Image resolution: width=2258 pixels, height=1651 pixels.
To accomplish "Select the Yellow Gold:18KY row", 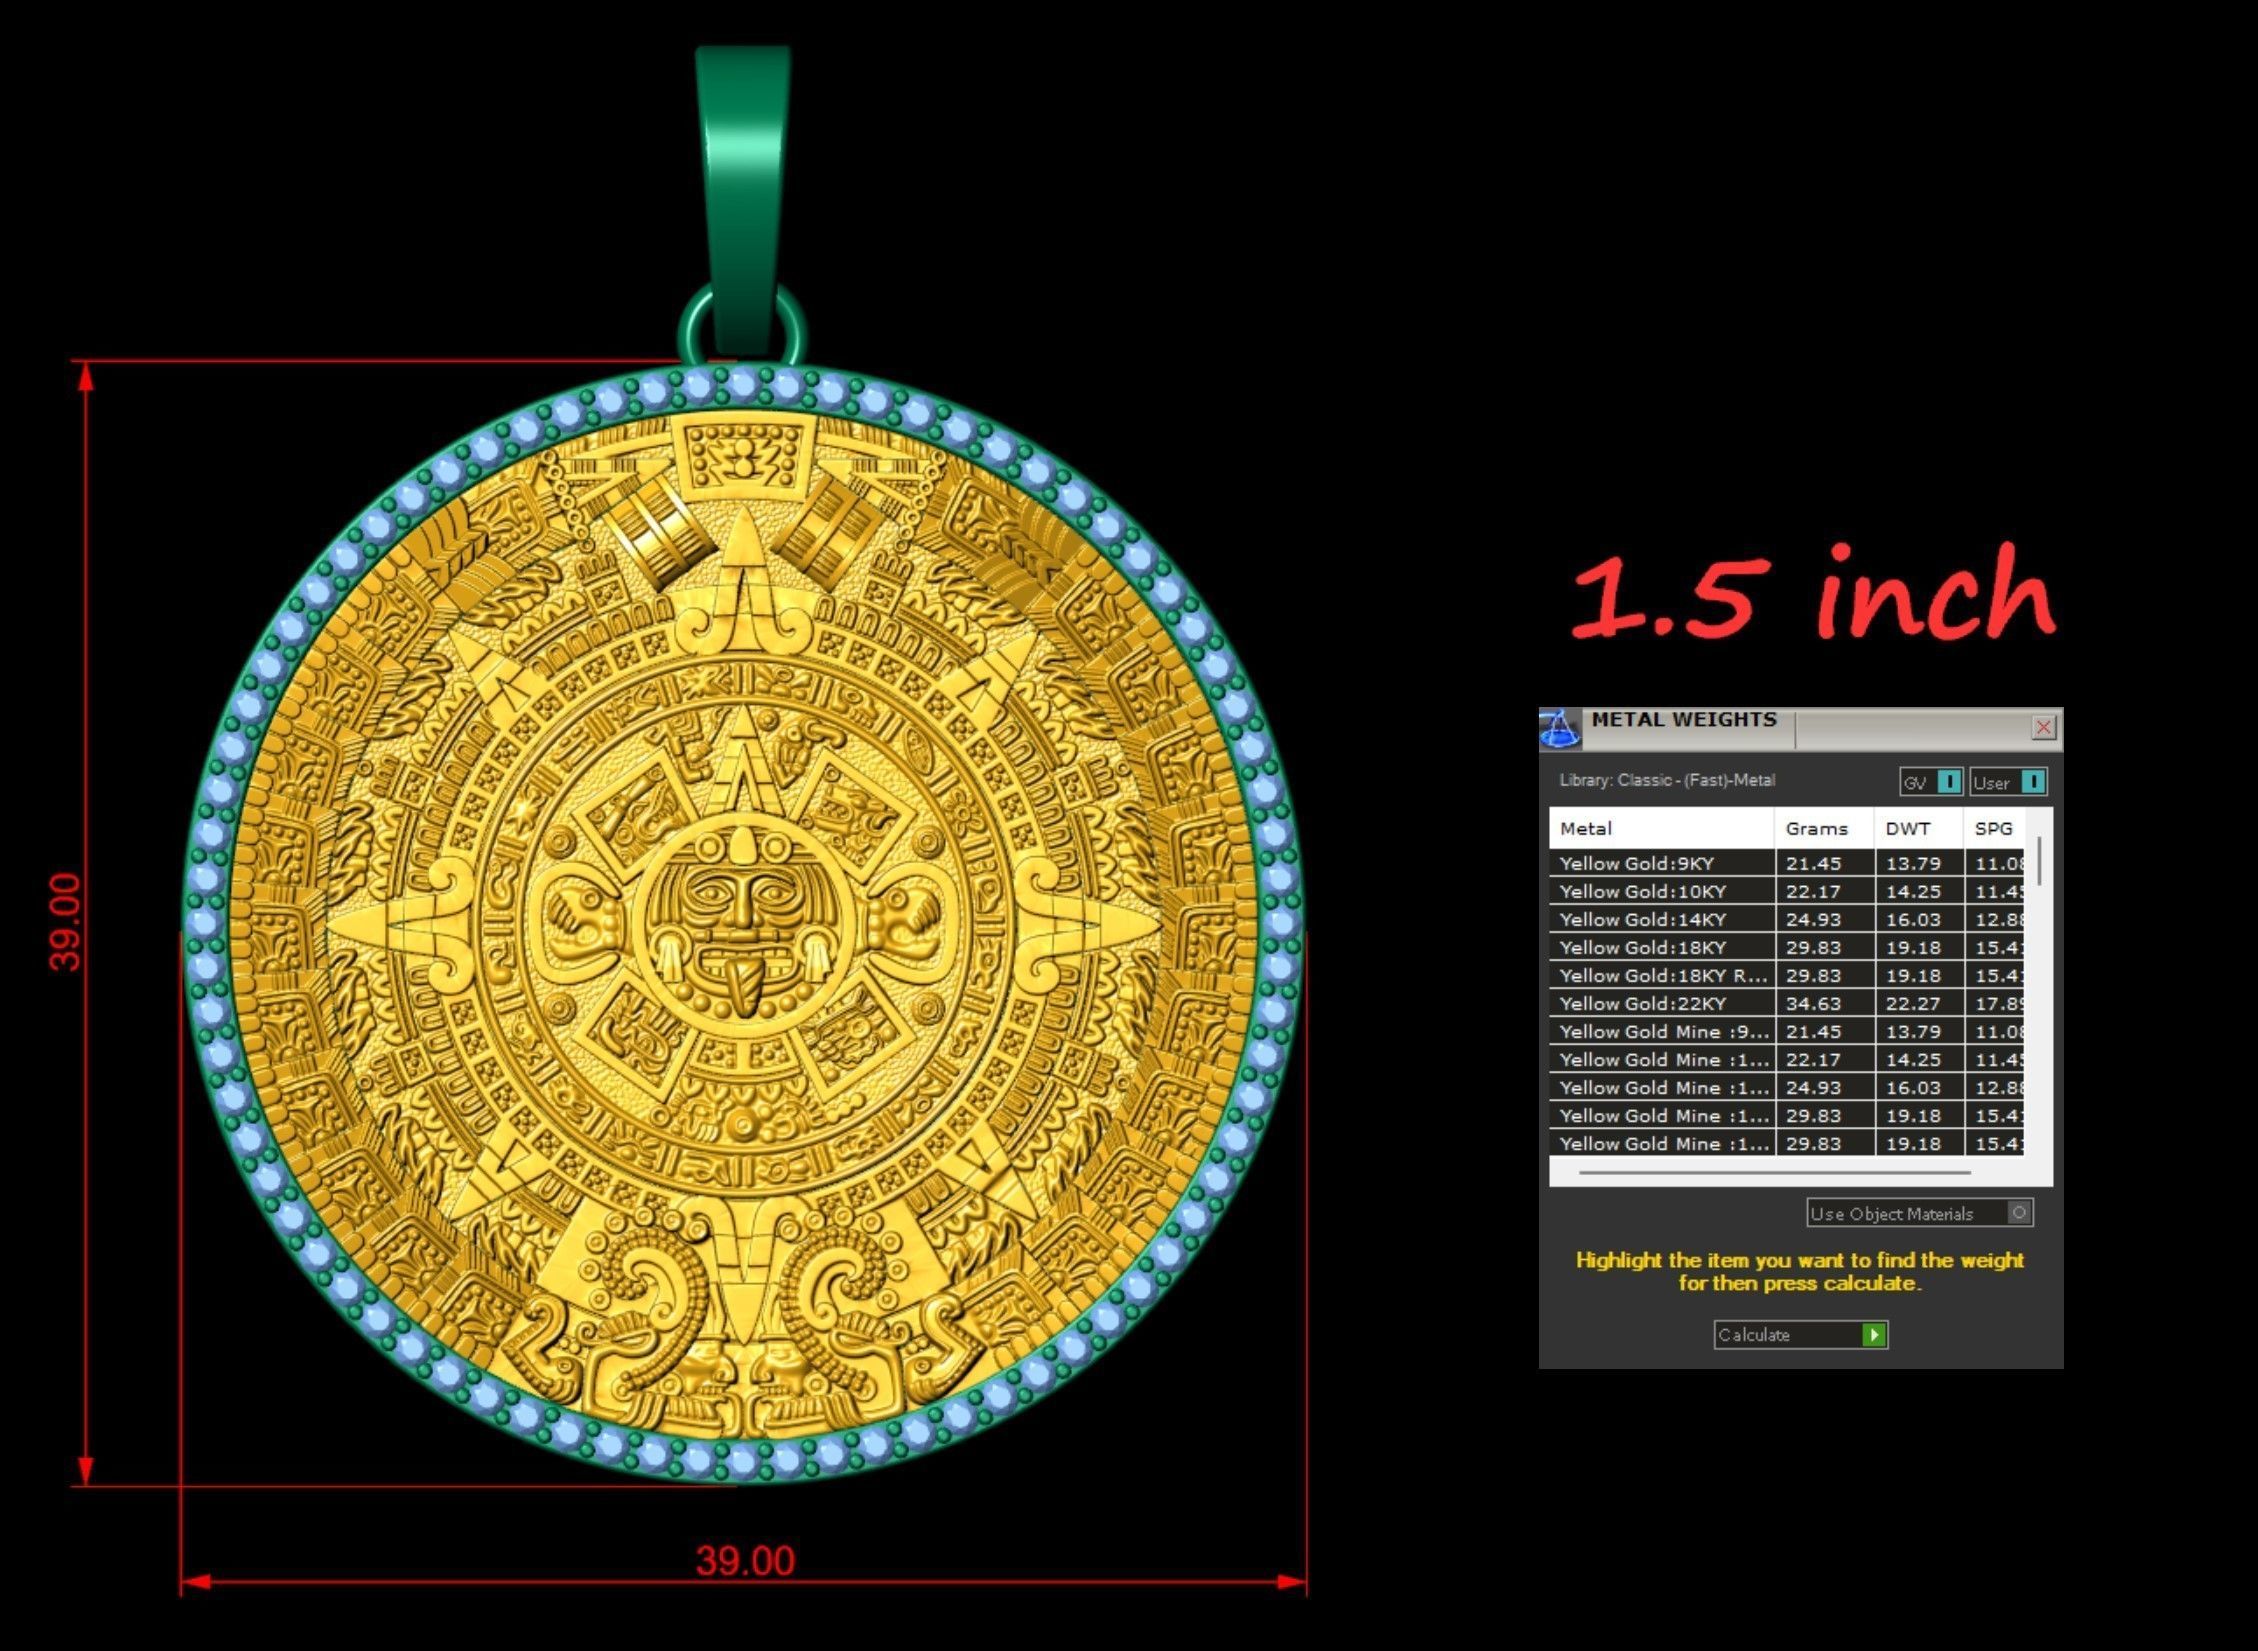I will click(x=1787, y=947).
